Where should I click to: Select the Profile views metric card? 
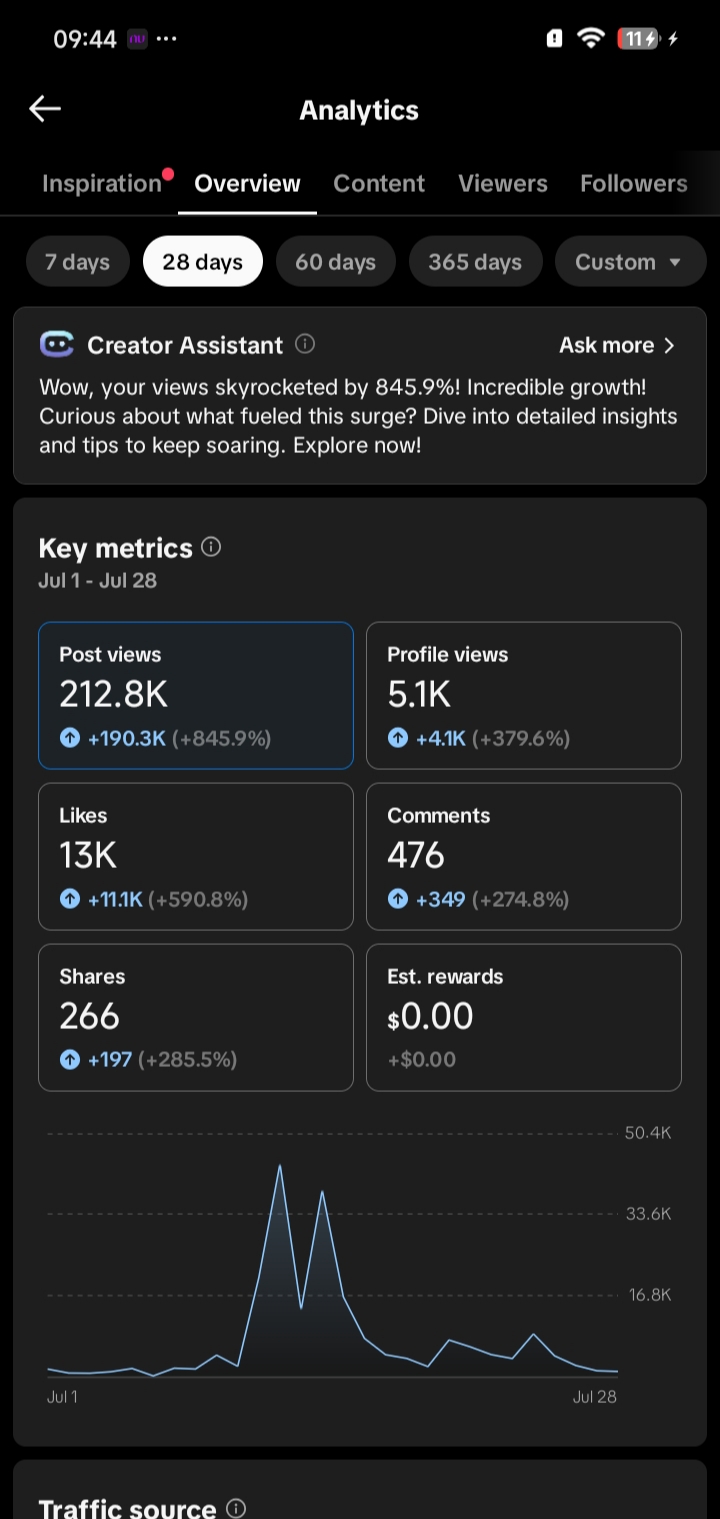tap(524, 695)
